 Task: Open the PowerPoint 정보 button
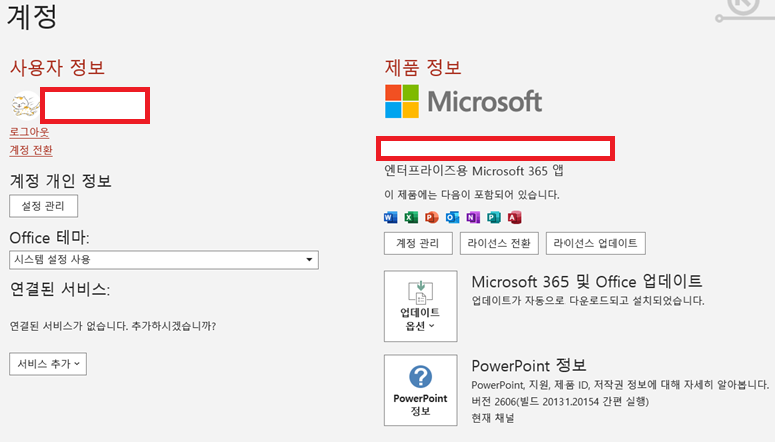point(421,390)
